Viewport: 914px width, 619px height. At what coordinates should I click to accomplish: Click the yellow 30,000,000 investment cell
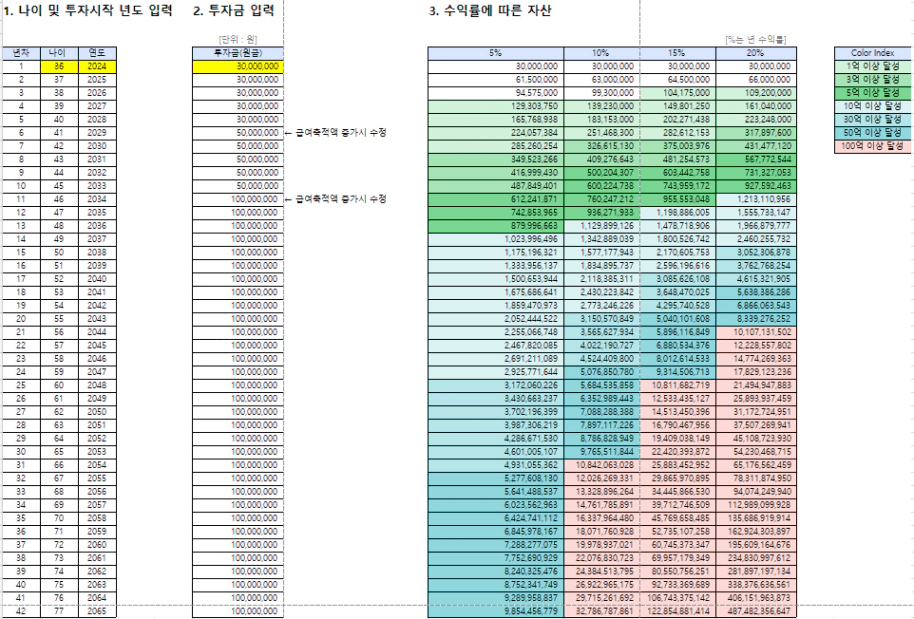coord(238,66)
